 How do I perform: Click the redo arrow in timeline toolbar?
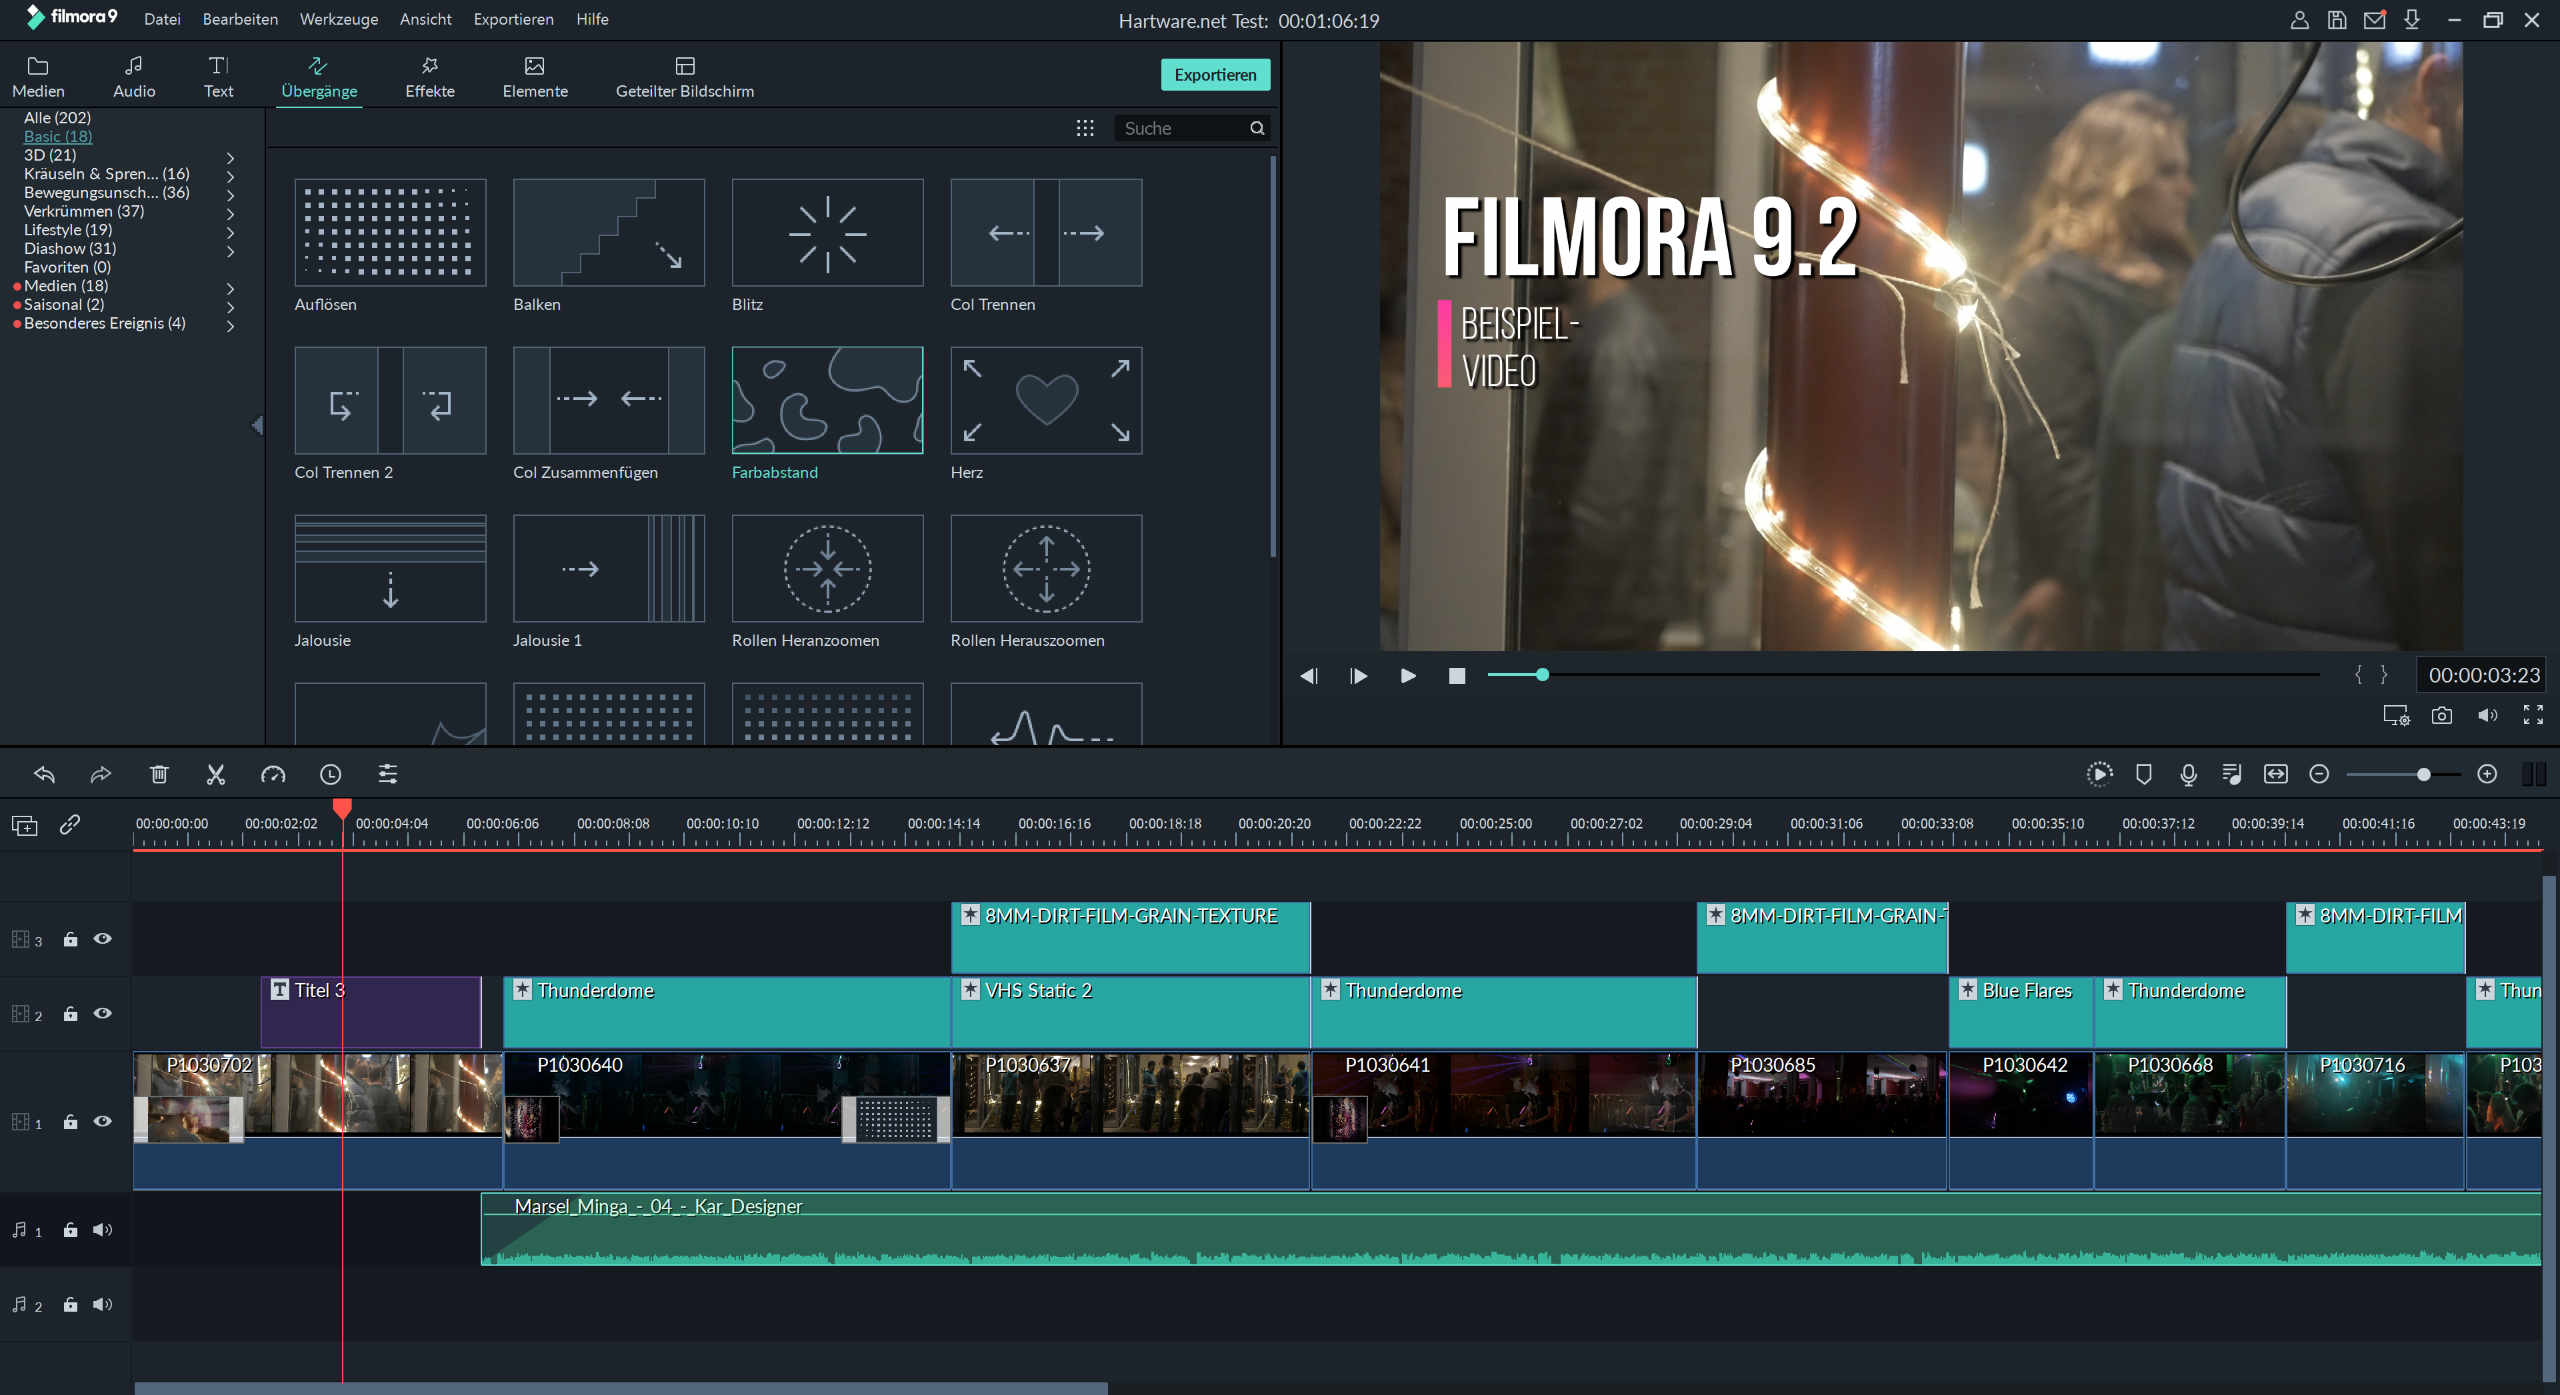(x=100, y=774)
